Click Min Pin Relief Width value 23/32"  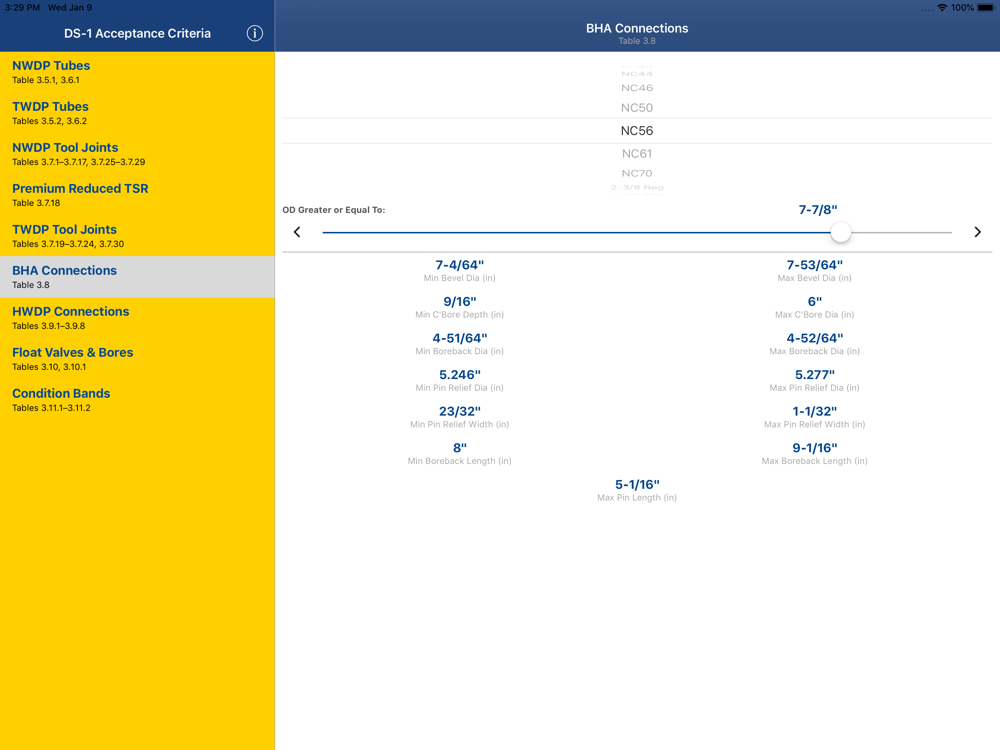(x=459, y=411)
